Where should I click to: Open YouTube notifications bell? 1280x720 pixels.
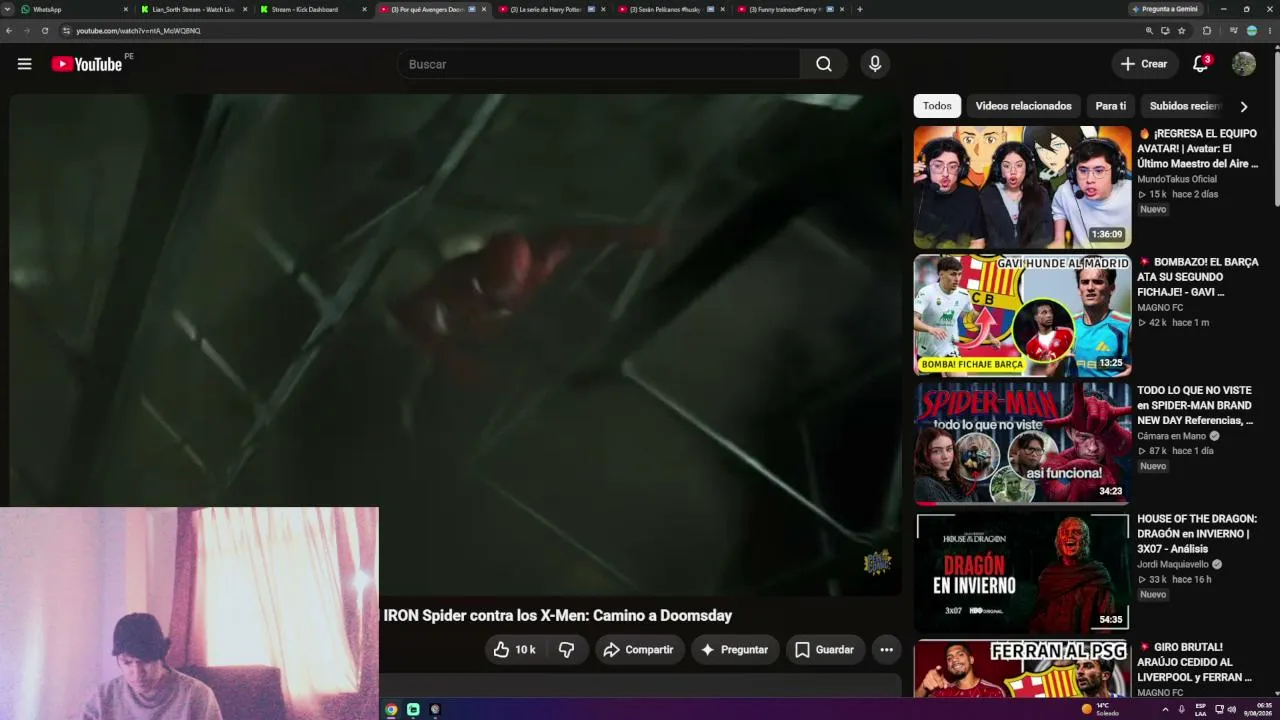(x=1201, y=64)
